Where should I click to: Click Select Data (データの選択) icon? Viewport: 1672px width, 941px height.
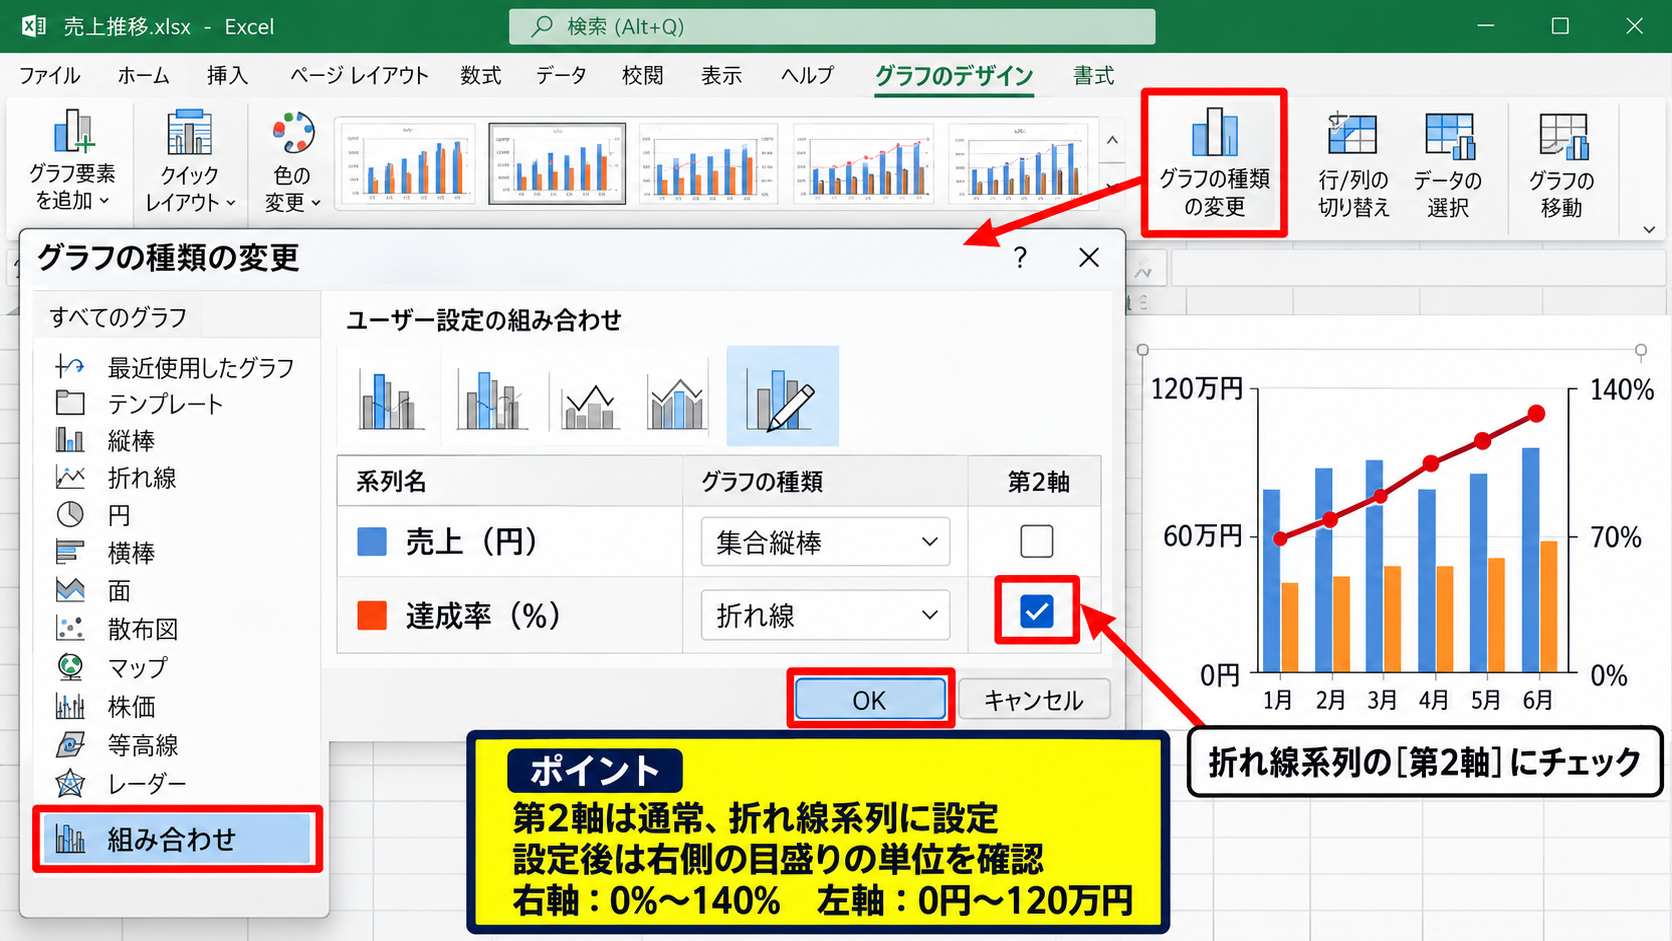click(1449, 136)
